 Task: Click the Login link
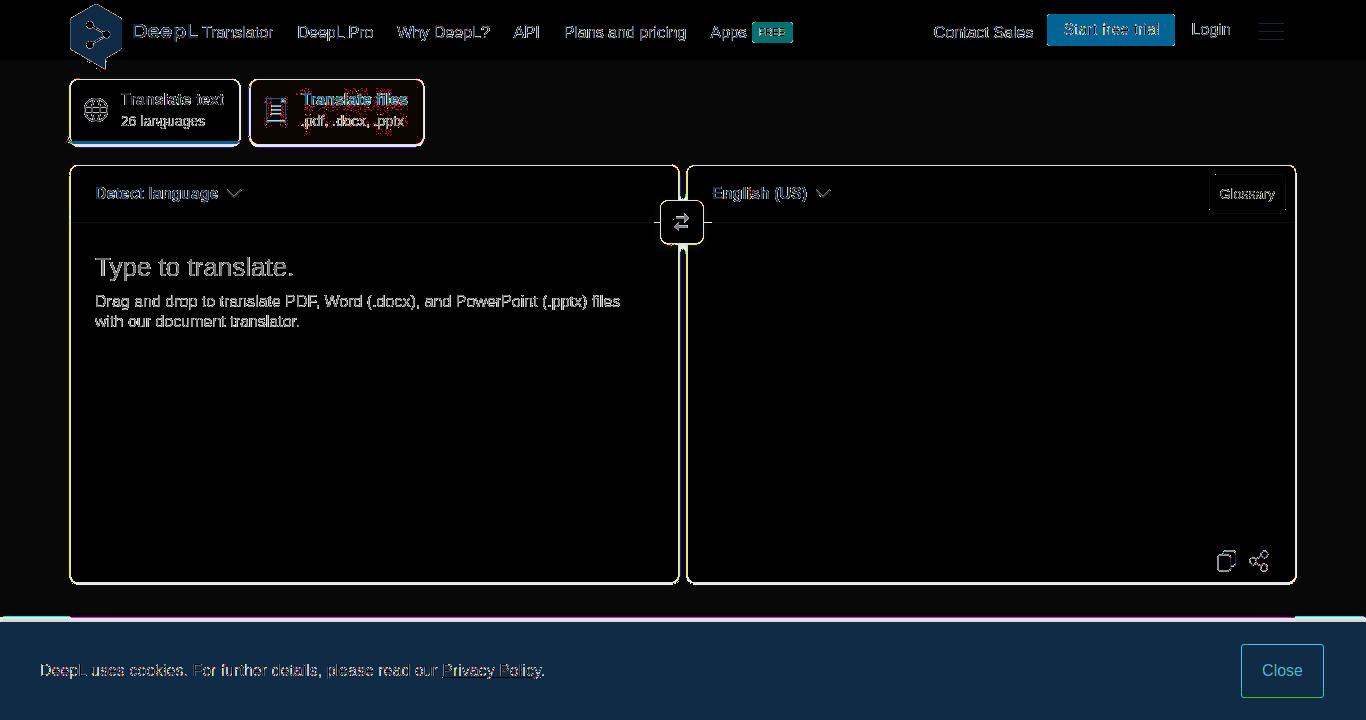(x=1210, y=30)
